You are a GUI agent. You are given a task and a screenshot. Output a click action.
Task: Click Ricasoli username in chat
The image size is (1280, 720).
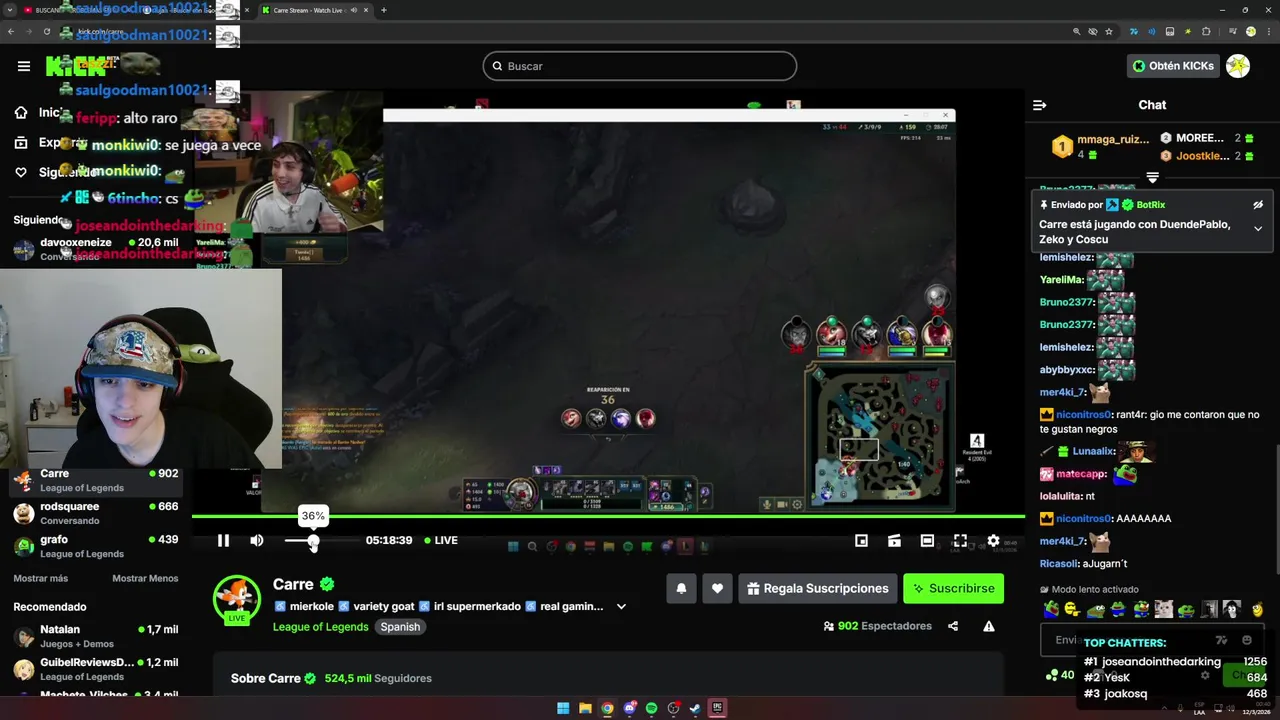(1059, 564)
